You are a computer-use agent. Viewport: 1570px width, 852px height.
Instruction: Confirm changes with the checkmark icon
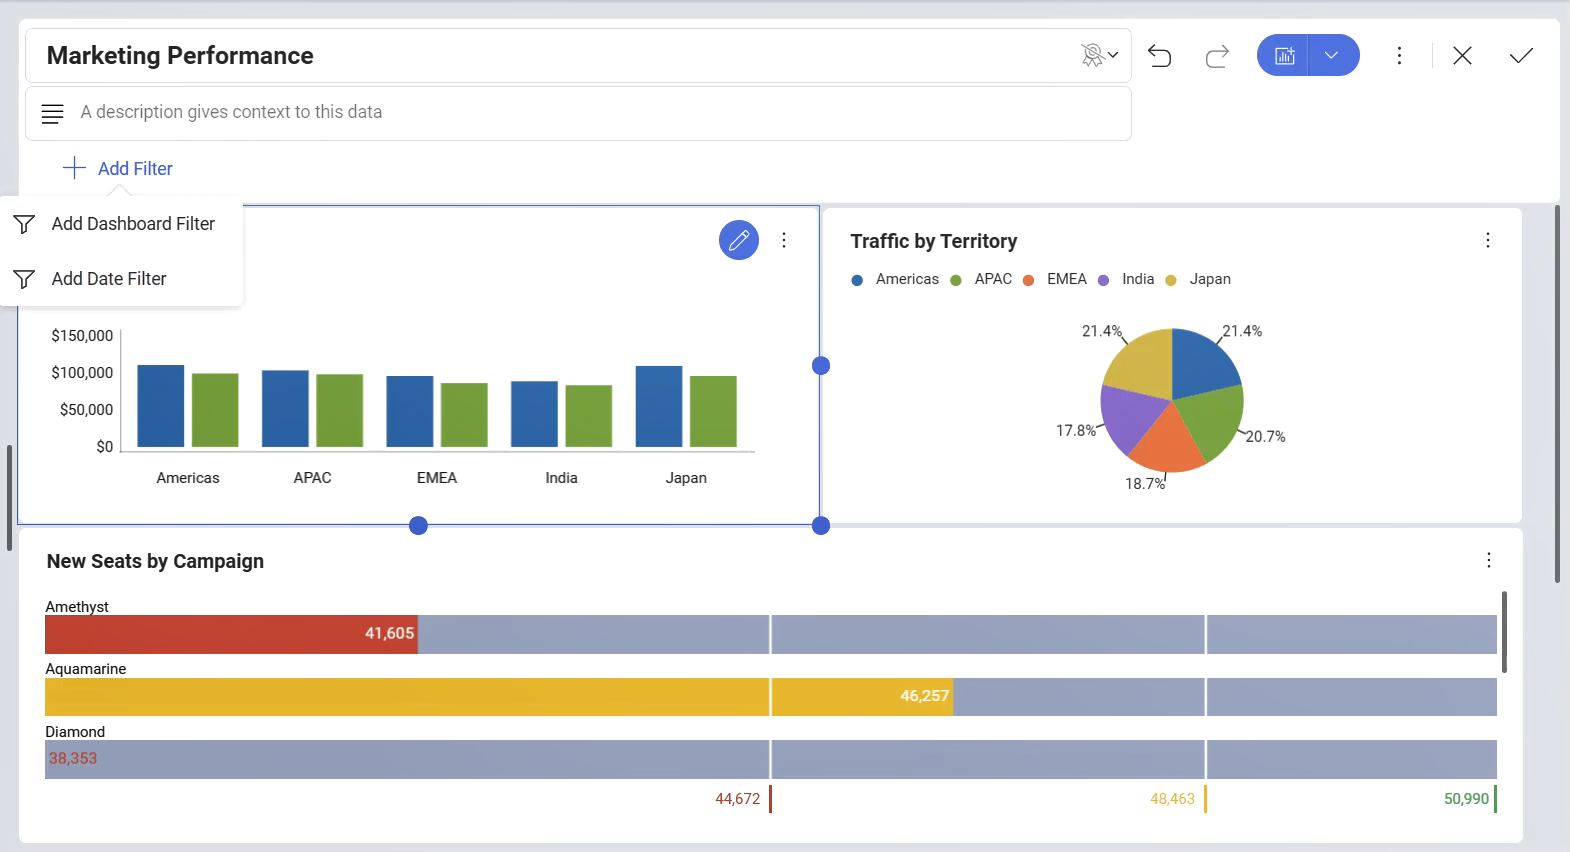pyautogui.click(x=1520, y=56)
